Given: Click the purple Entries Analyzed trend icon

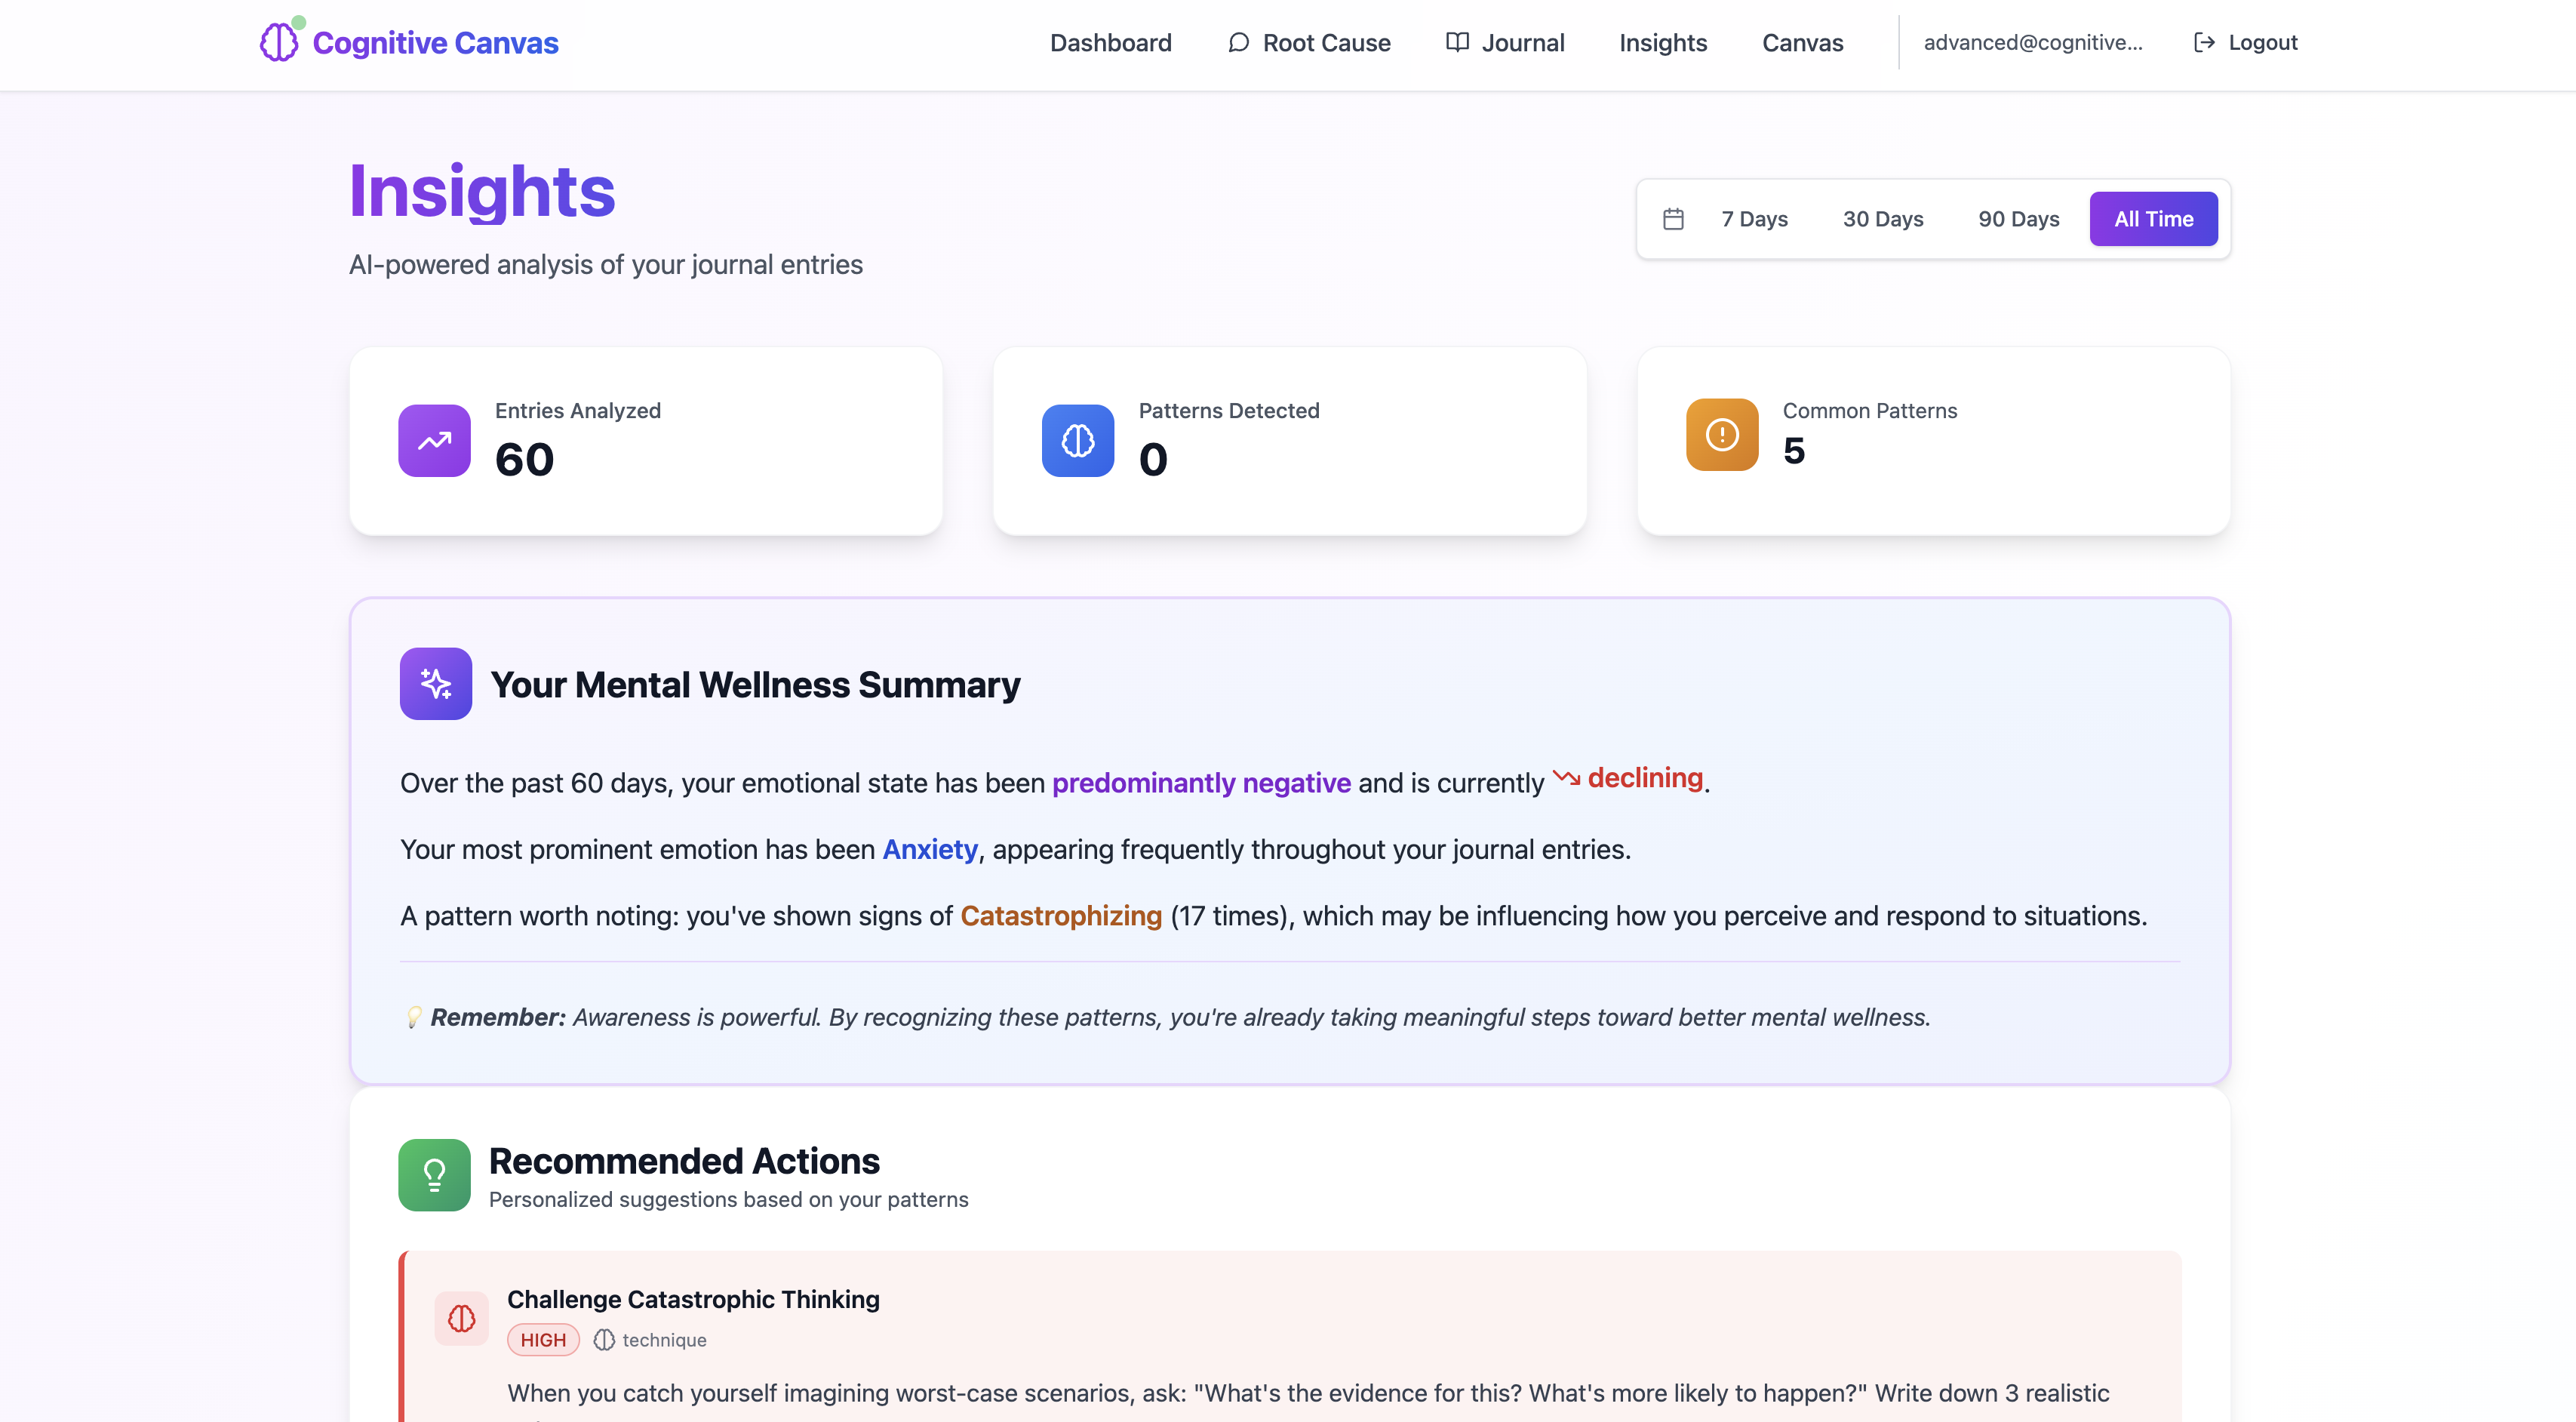Looking at the screenshot, I should (x=434, y=441).
